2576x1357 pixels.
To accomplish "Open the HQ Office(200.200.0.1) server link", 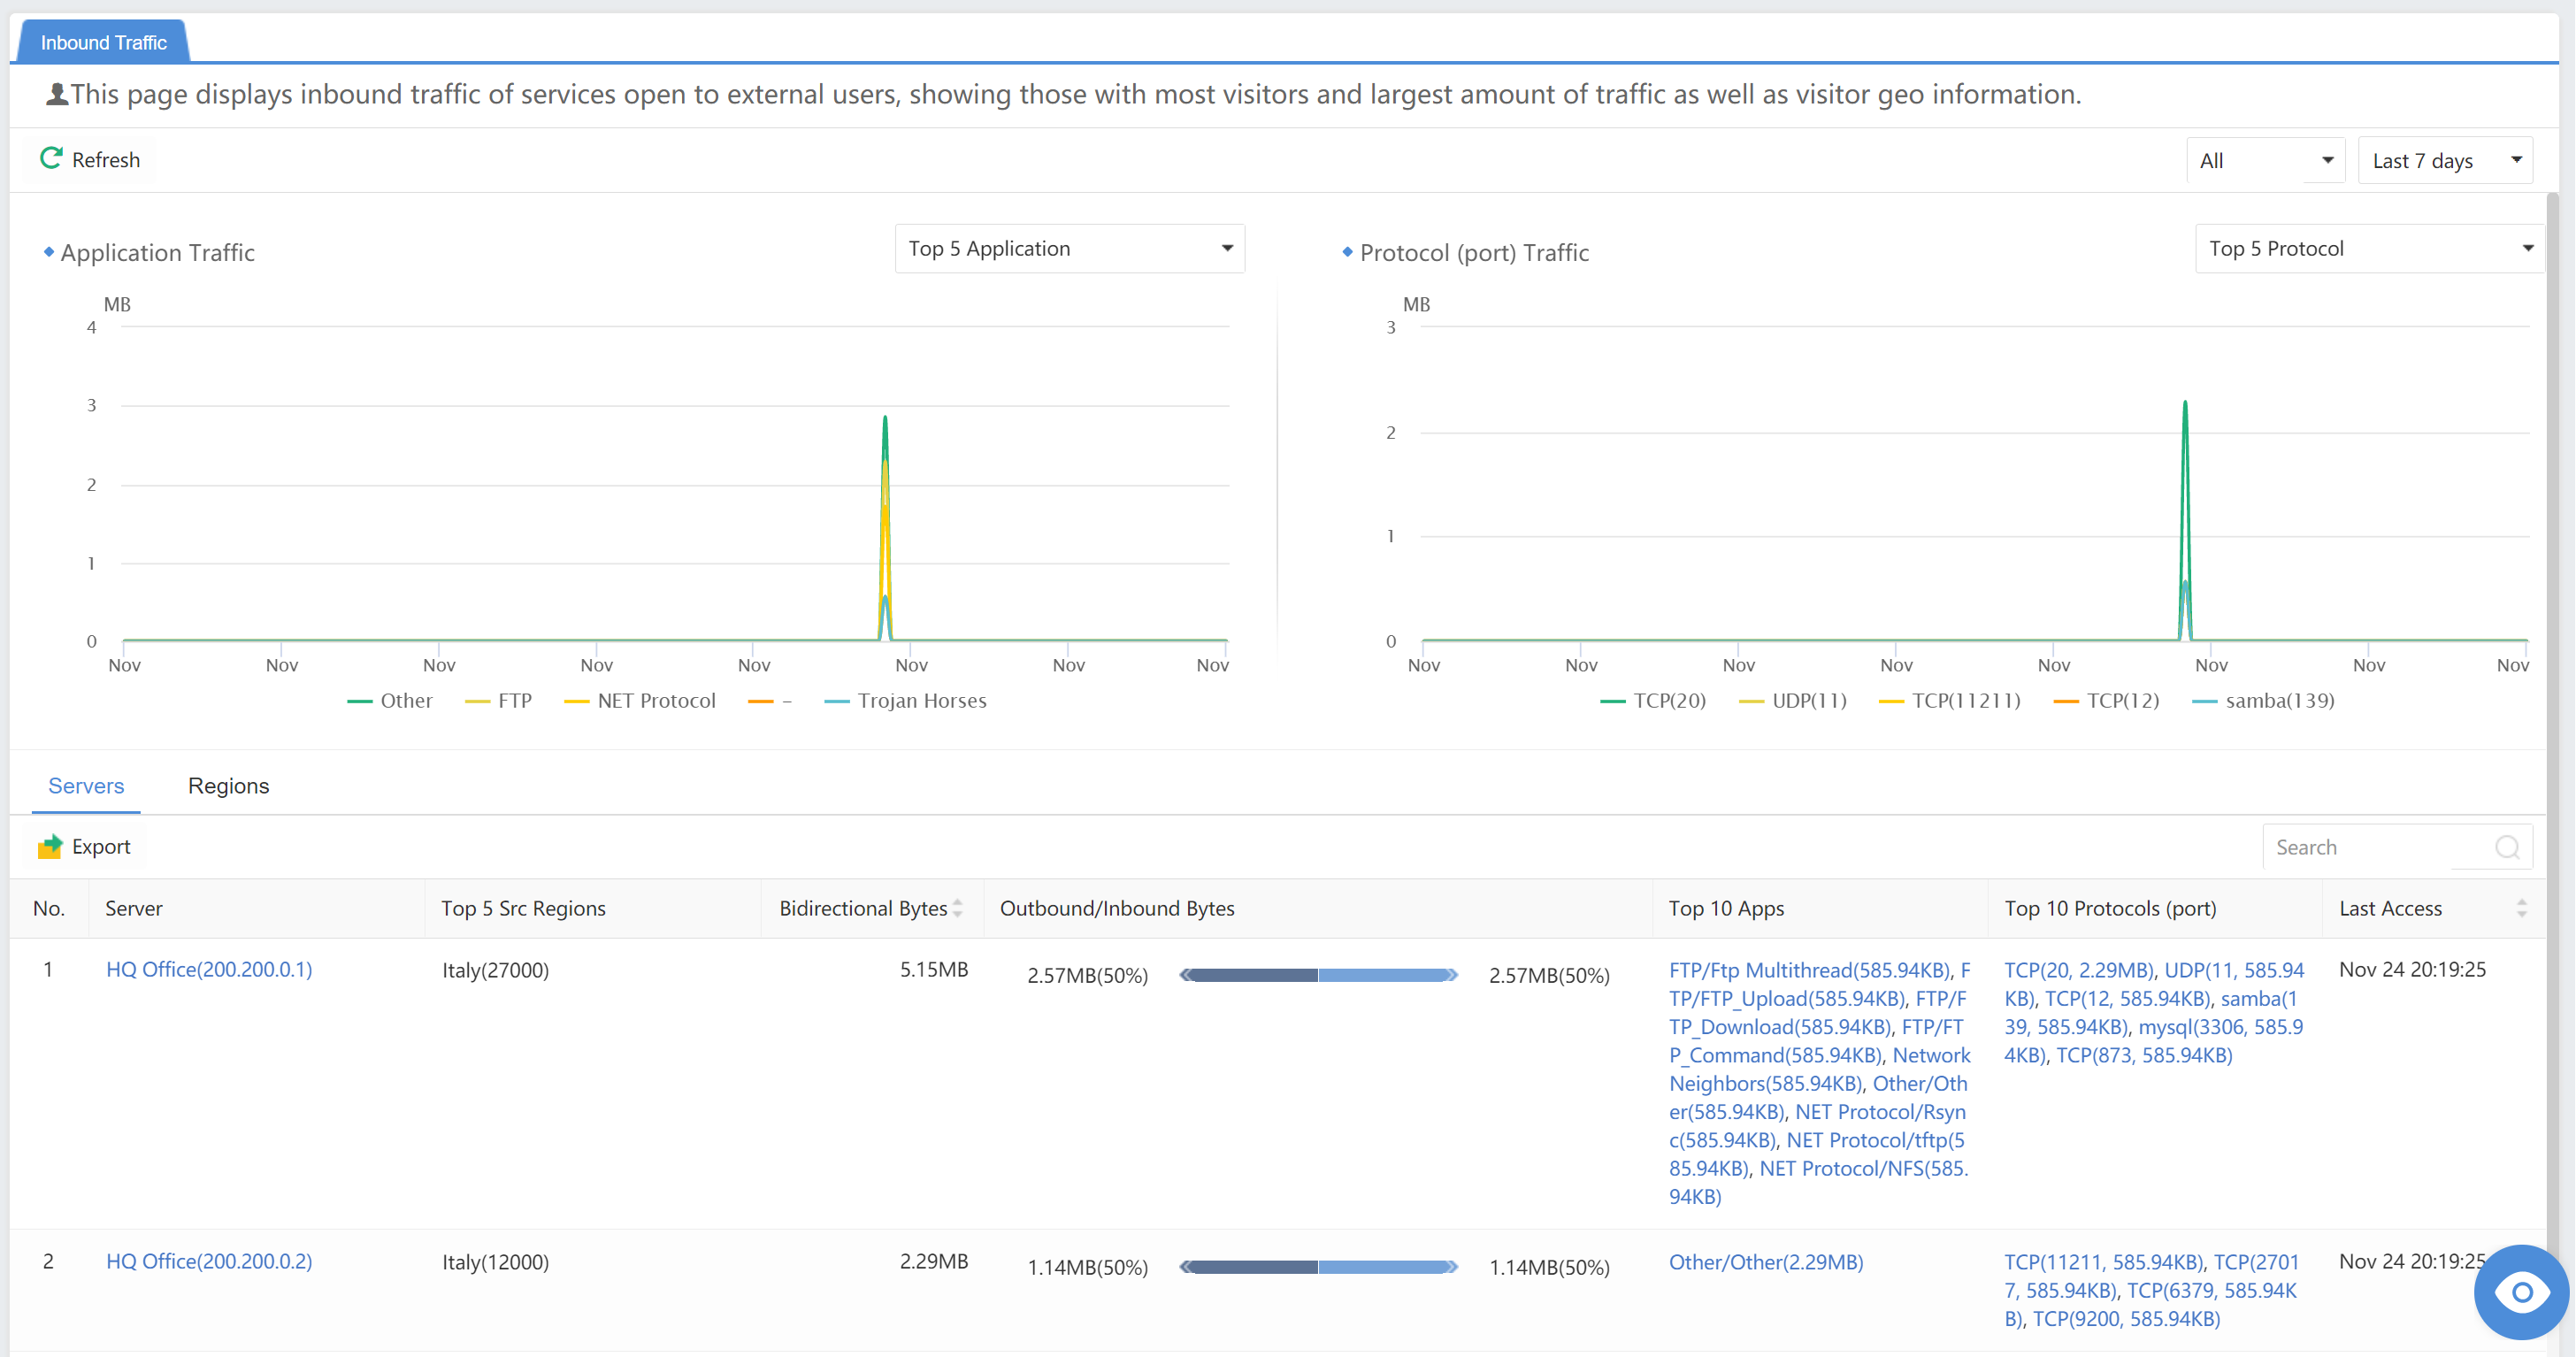I will coord(209,969).
